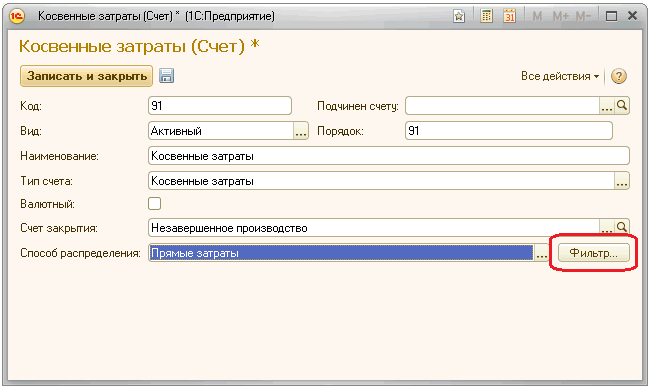The height and width of the screenshot is (390, 651).
Task: Toggle the Валютный checkbox
Action: click(154, 204)
